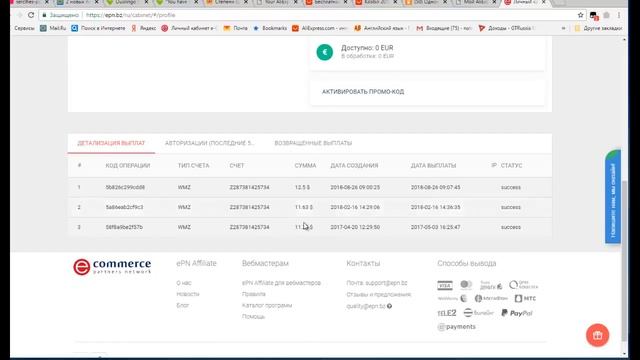
Task: Switch to Авторизации (последние 5... tab
Action: [x=209, y=143]
